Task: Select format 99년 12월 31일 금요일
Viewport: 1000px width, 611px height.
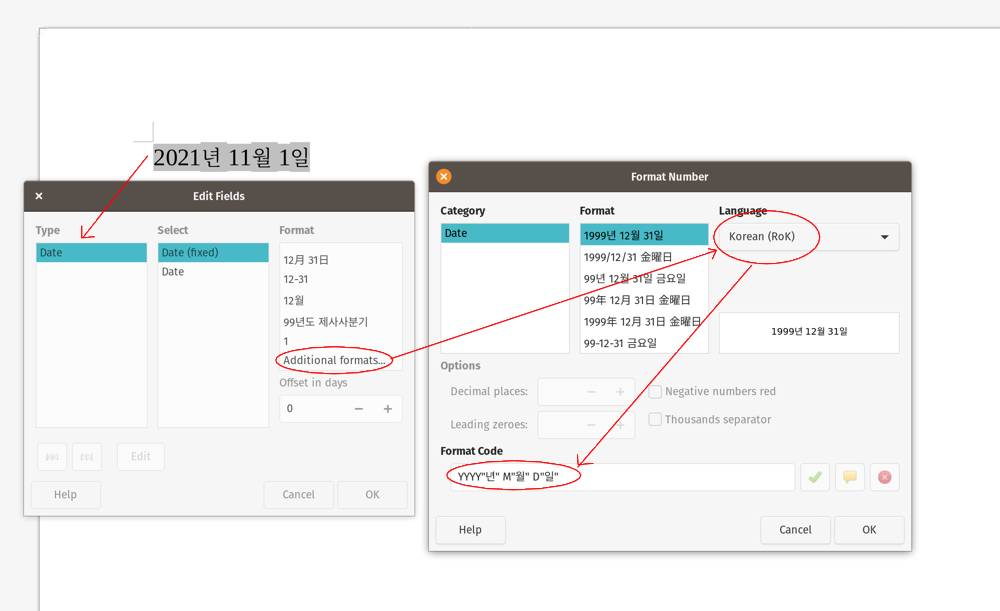Action: 644,279
